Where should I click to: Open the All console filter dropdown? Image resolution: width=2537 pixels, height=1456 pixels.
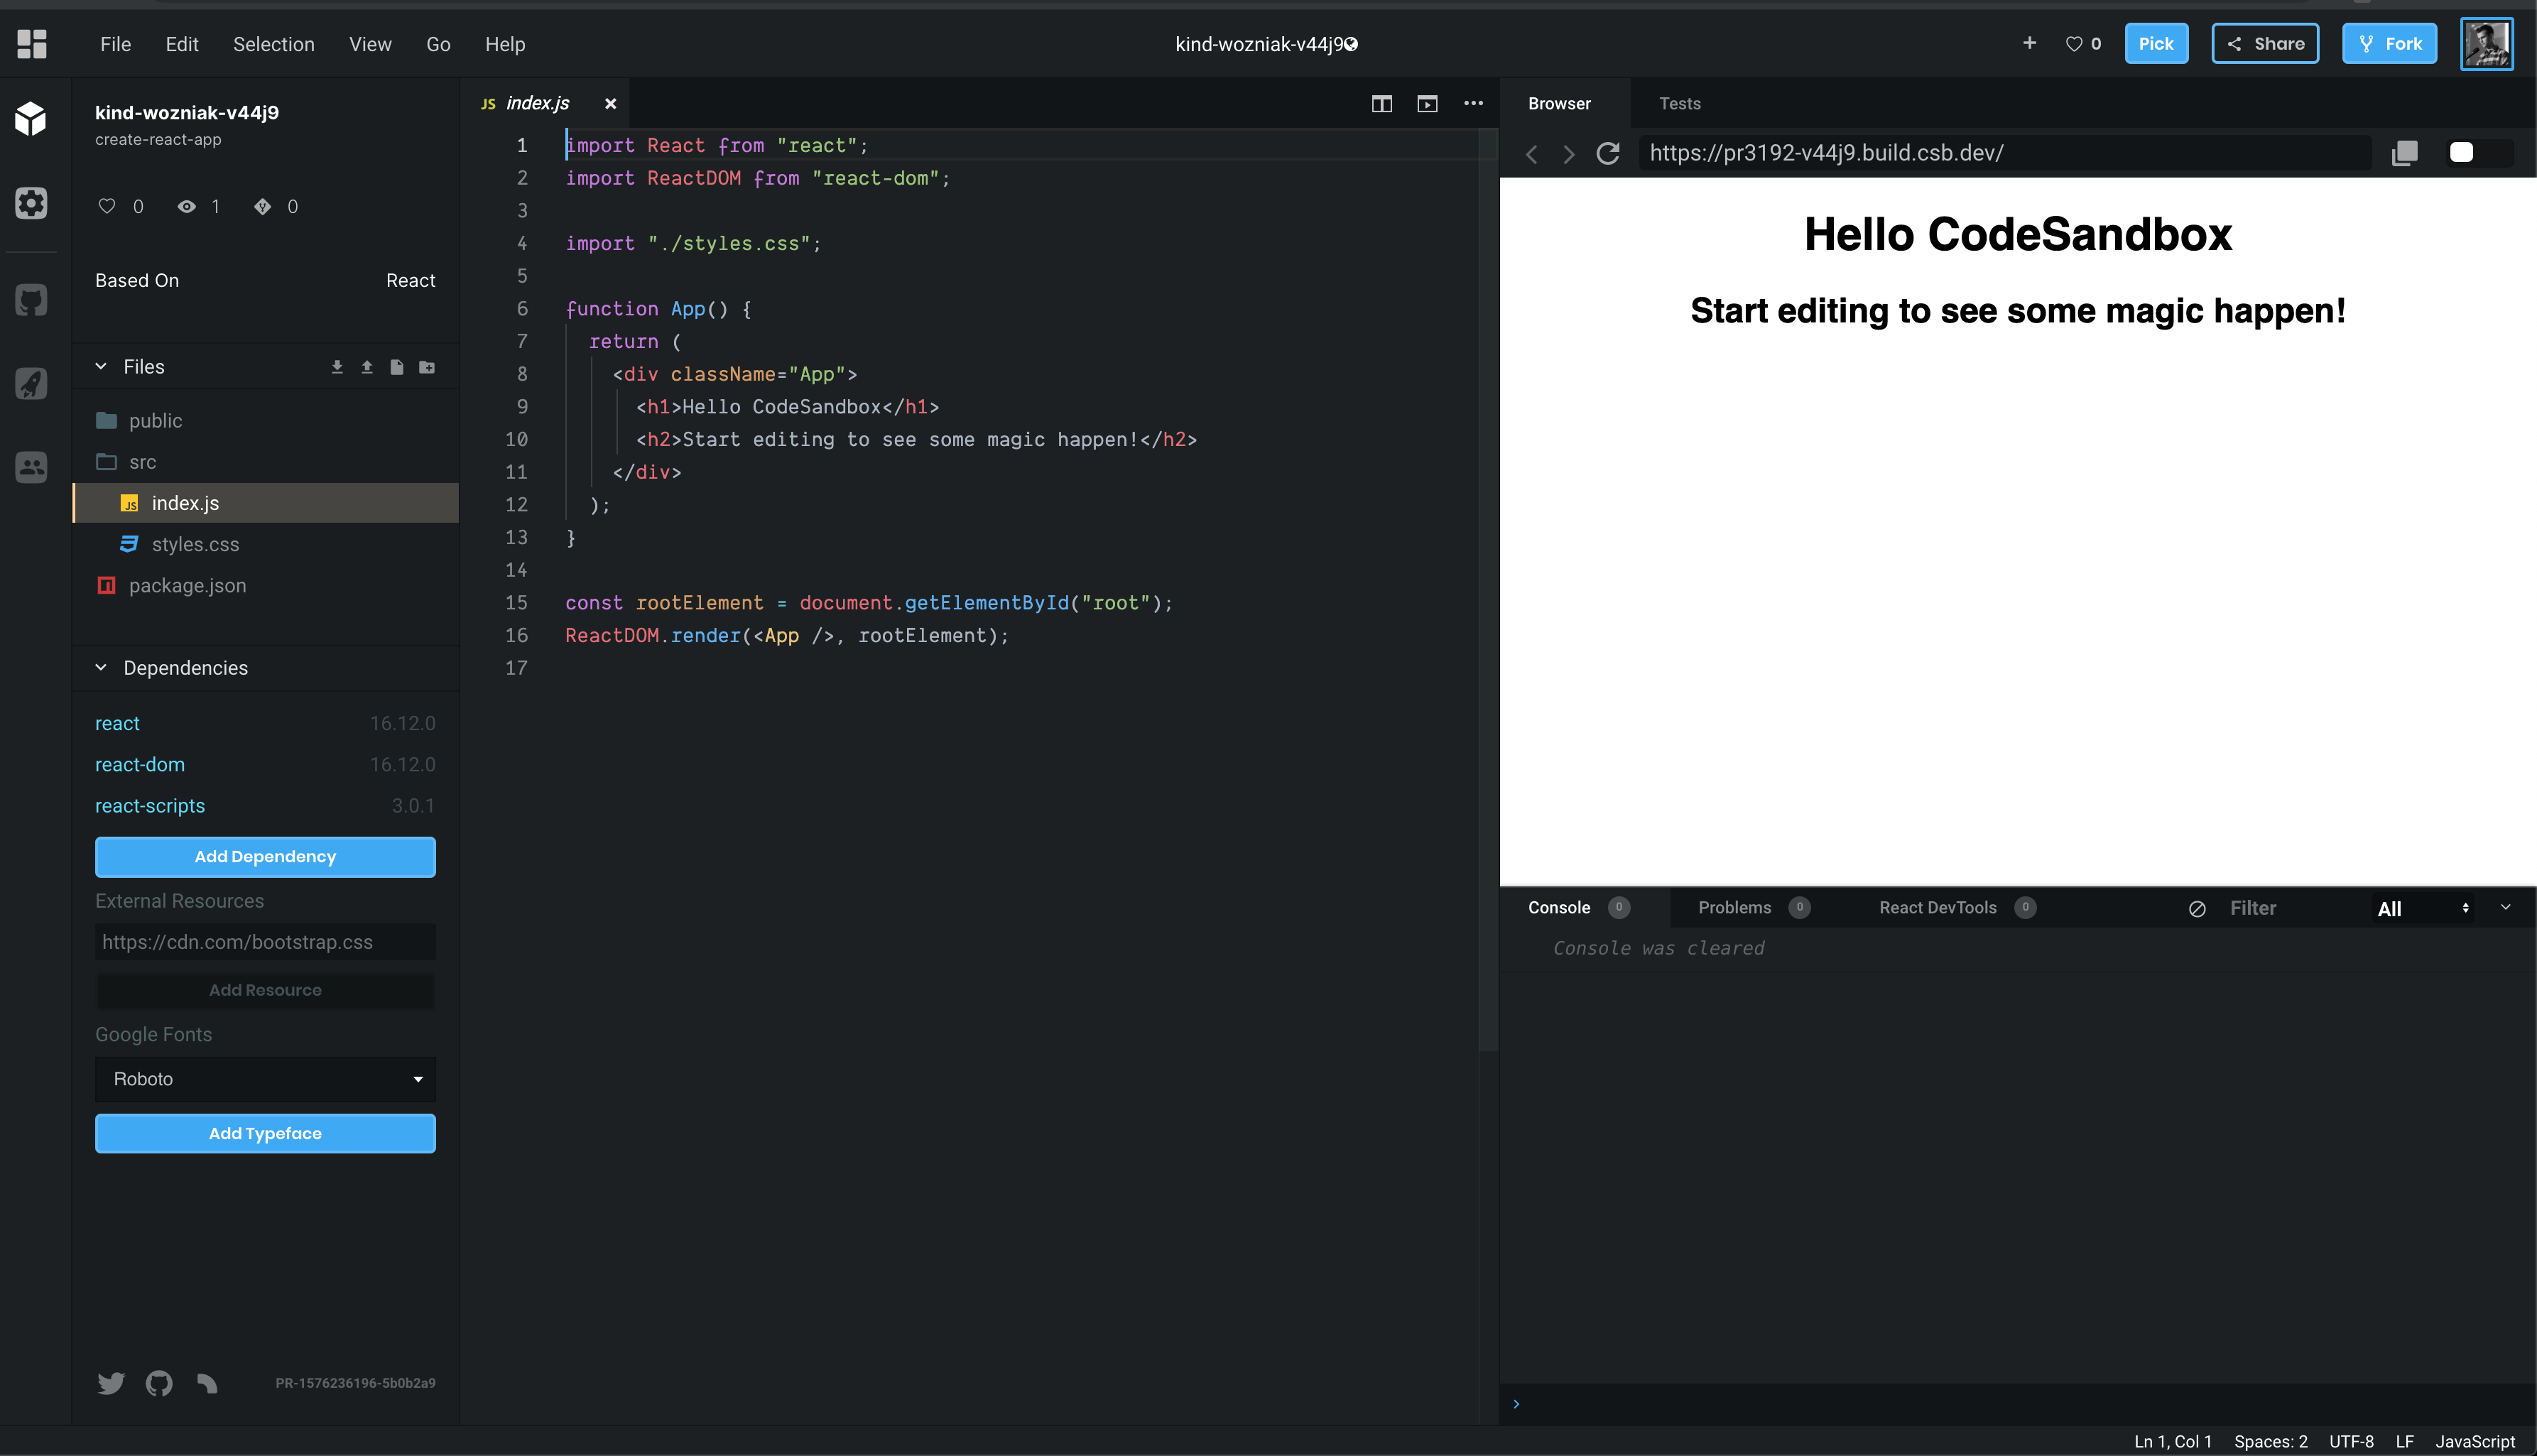pos(2423,908)
